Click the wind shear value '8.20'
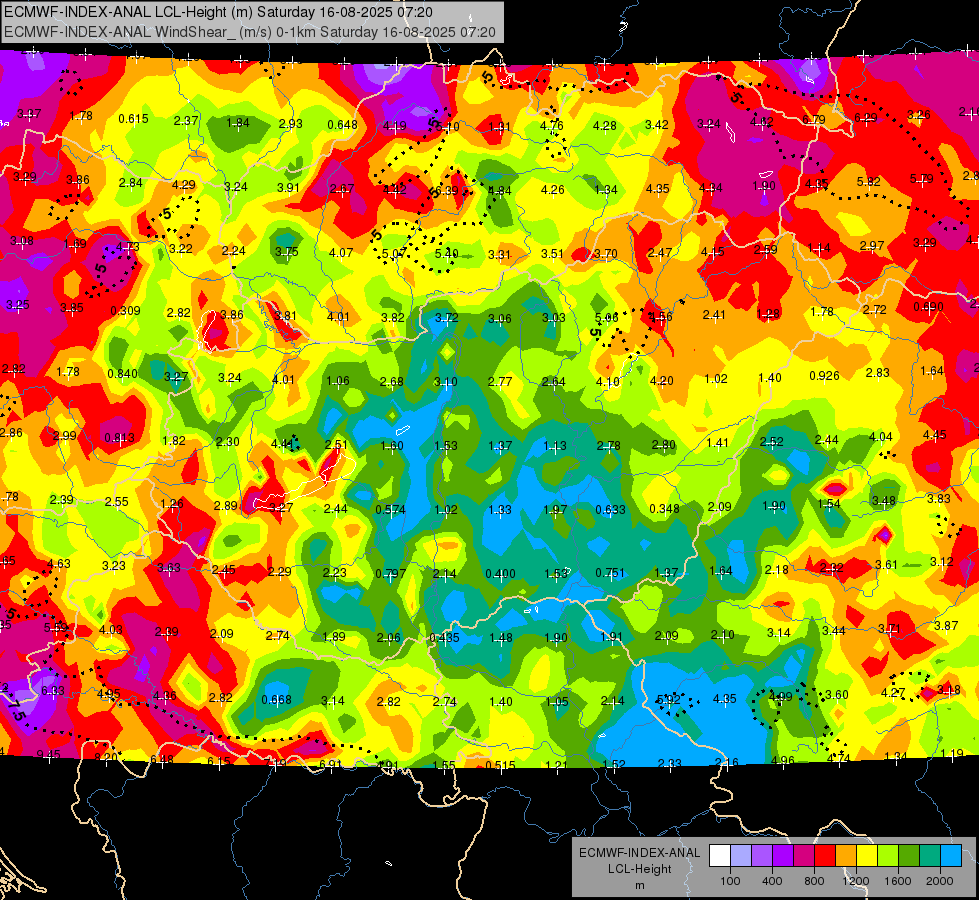979x900 pixels. 105,757
